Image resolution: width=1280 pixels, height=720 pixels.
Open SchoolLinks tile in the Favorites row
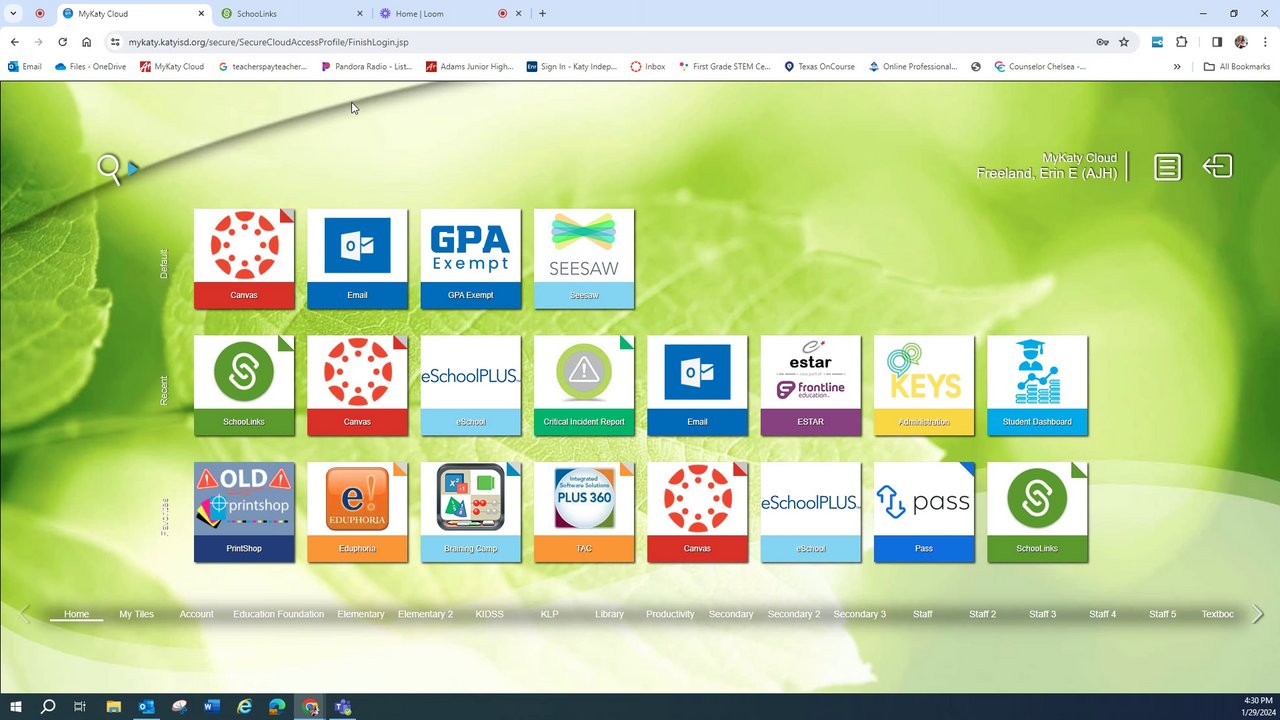click(1037, 512)
